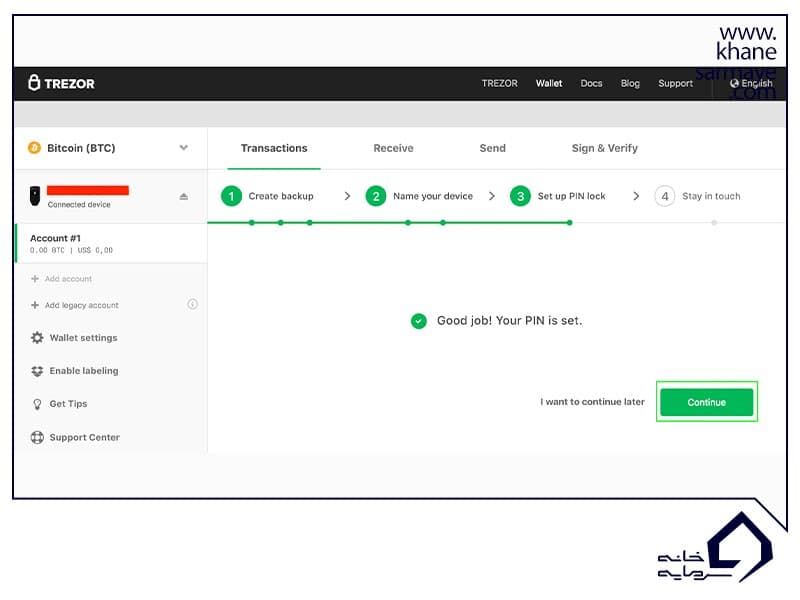Select Account #1 in sidebar
The width and height of the screenshot is (800, 600).
point(111,243)
